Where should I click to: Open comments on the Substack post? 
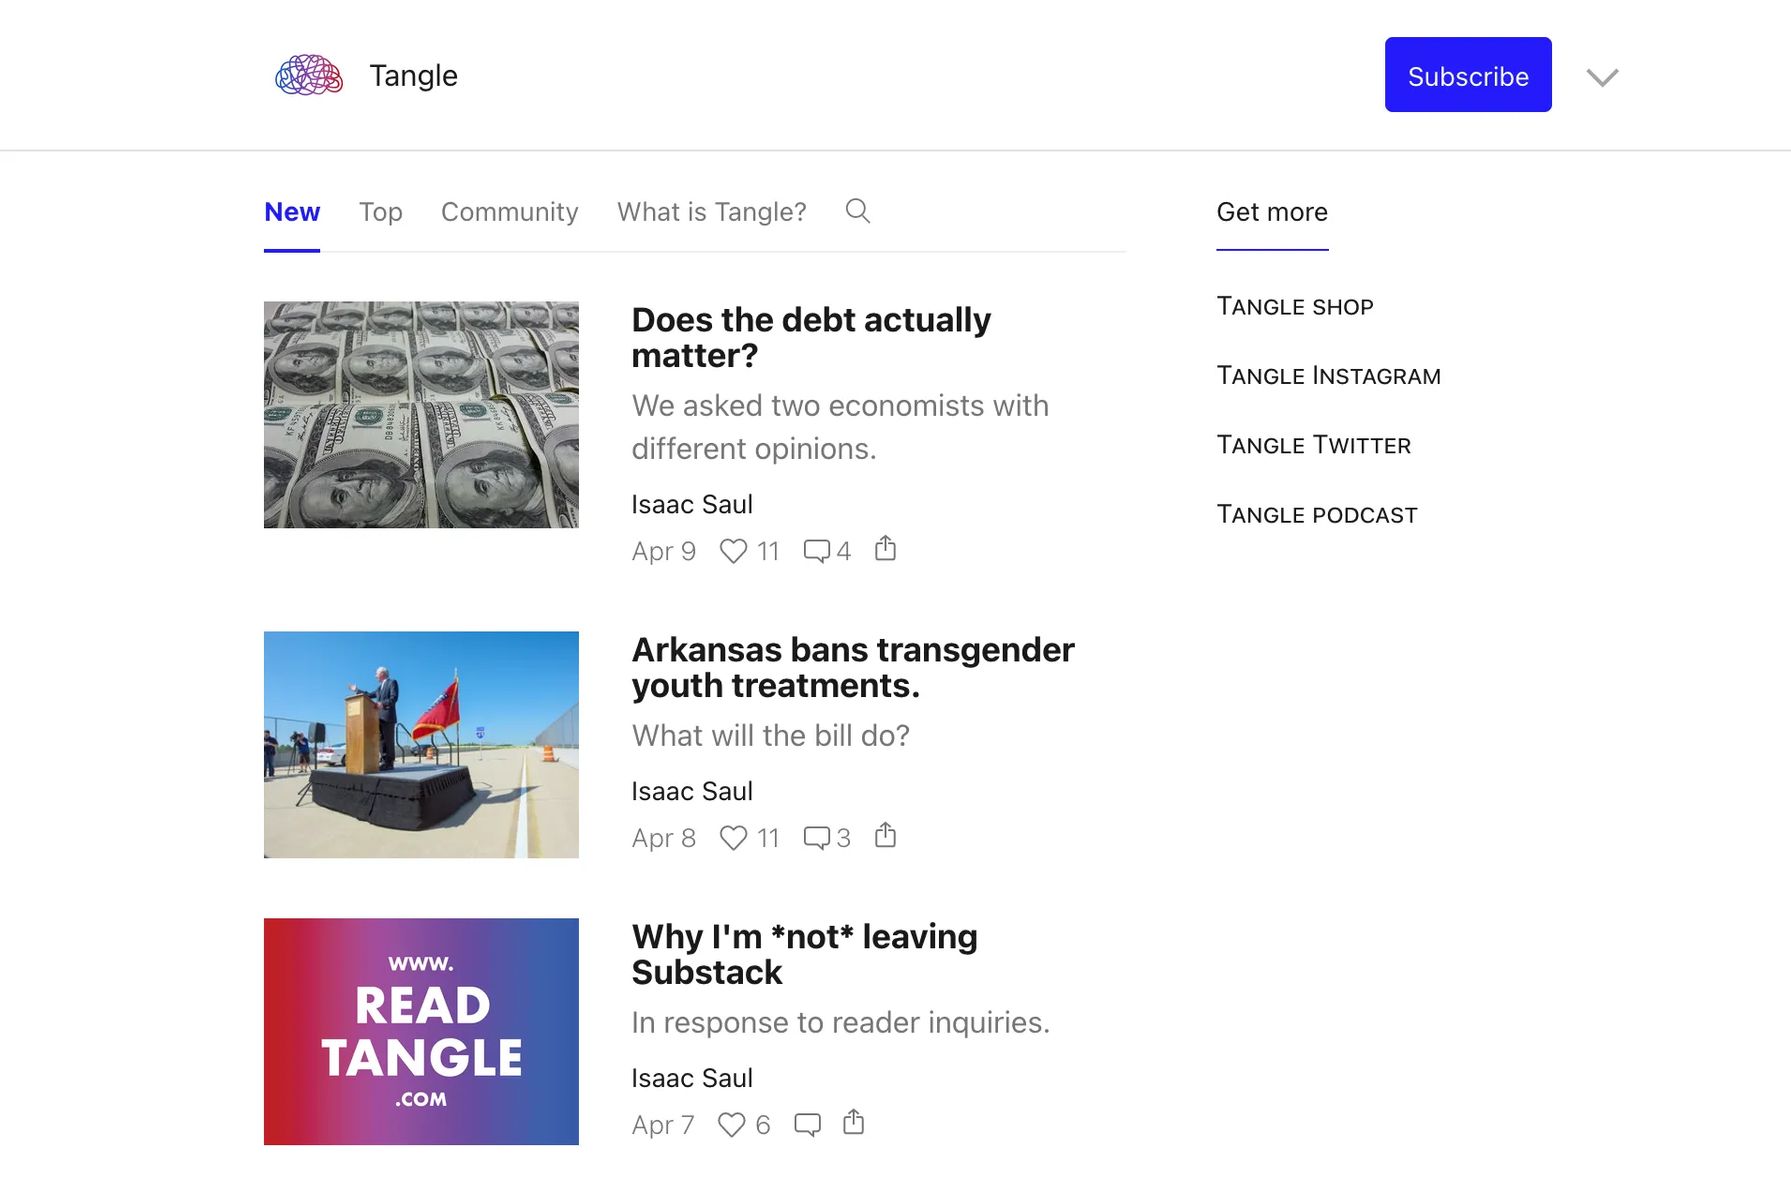click(x=806, y=1123)
